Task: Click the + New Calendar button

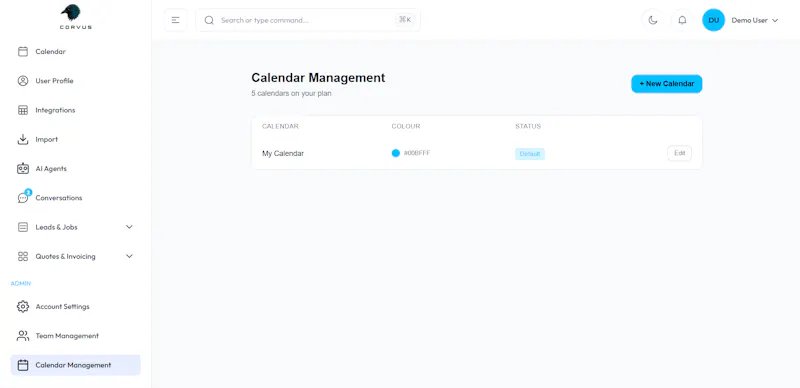Action: (x=666, y=84)
